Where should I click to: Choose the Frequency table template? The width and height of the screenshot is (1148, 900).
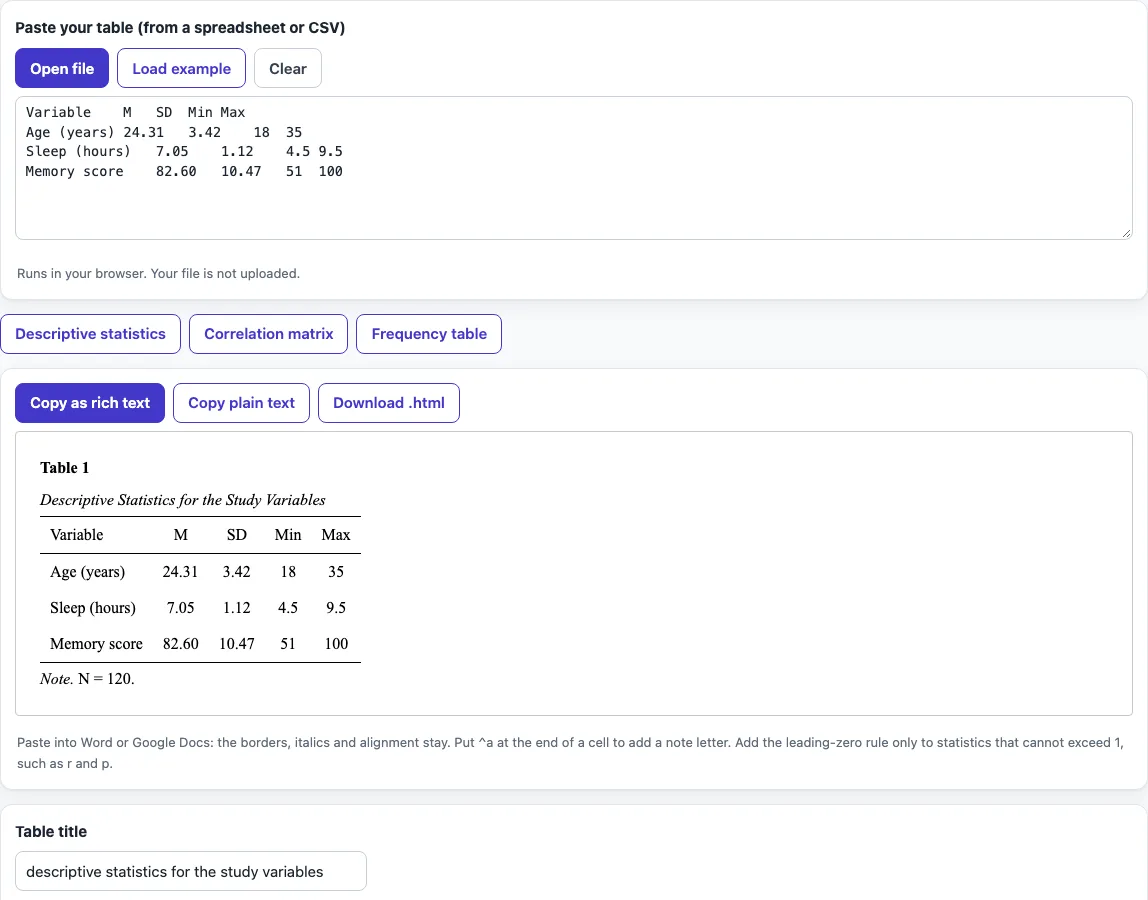429,334
